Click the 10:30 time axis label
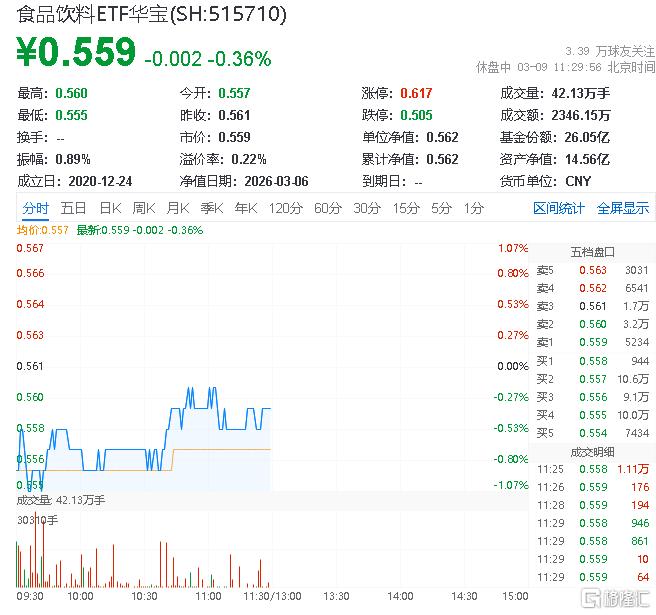Viewport: 656px width, 615px height. [144, 597]
